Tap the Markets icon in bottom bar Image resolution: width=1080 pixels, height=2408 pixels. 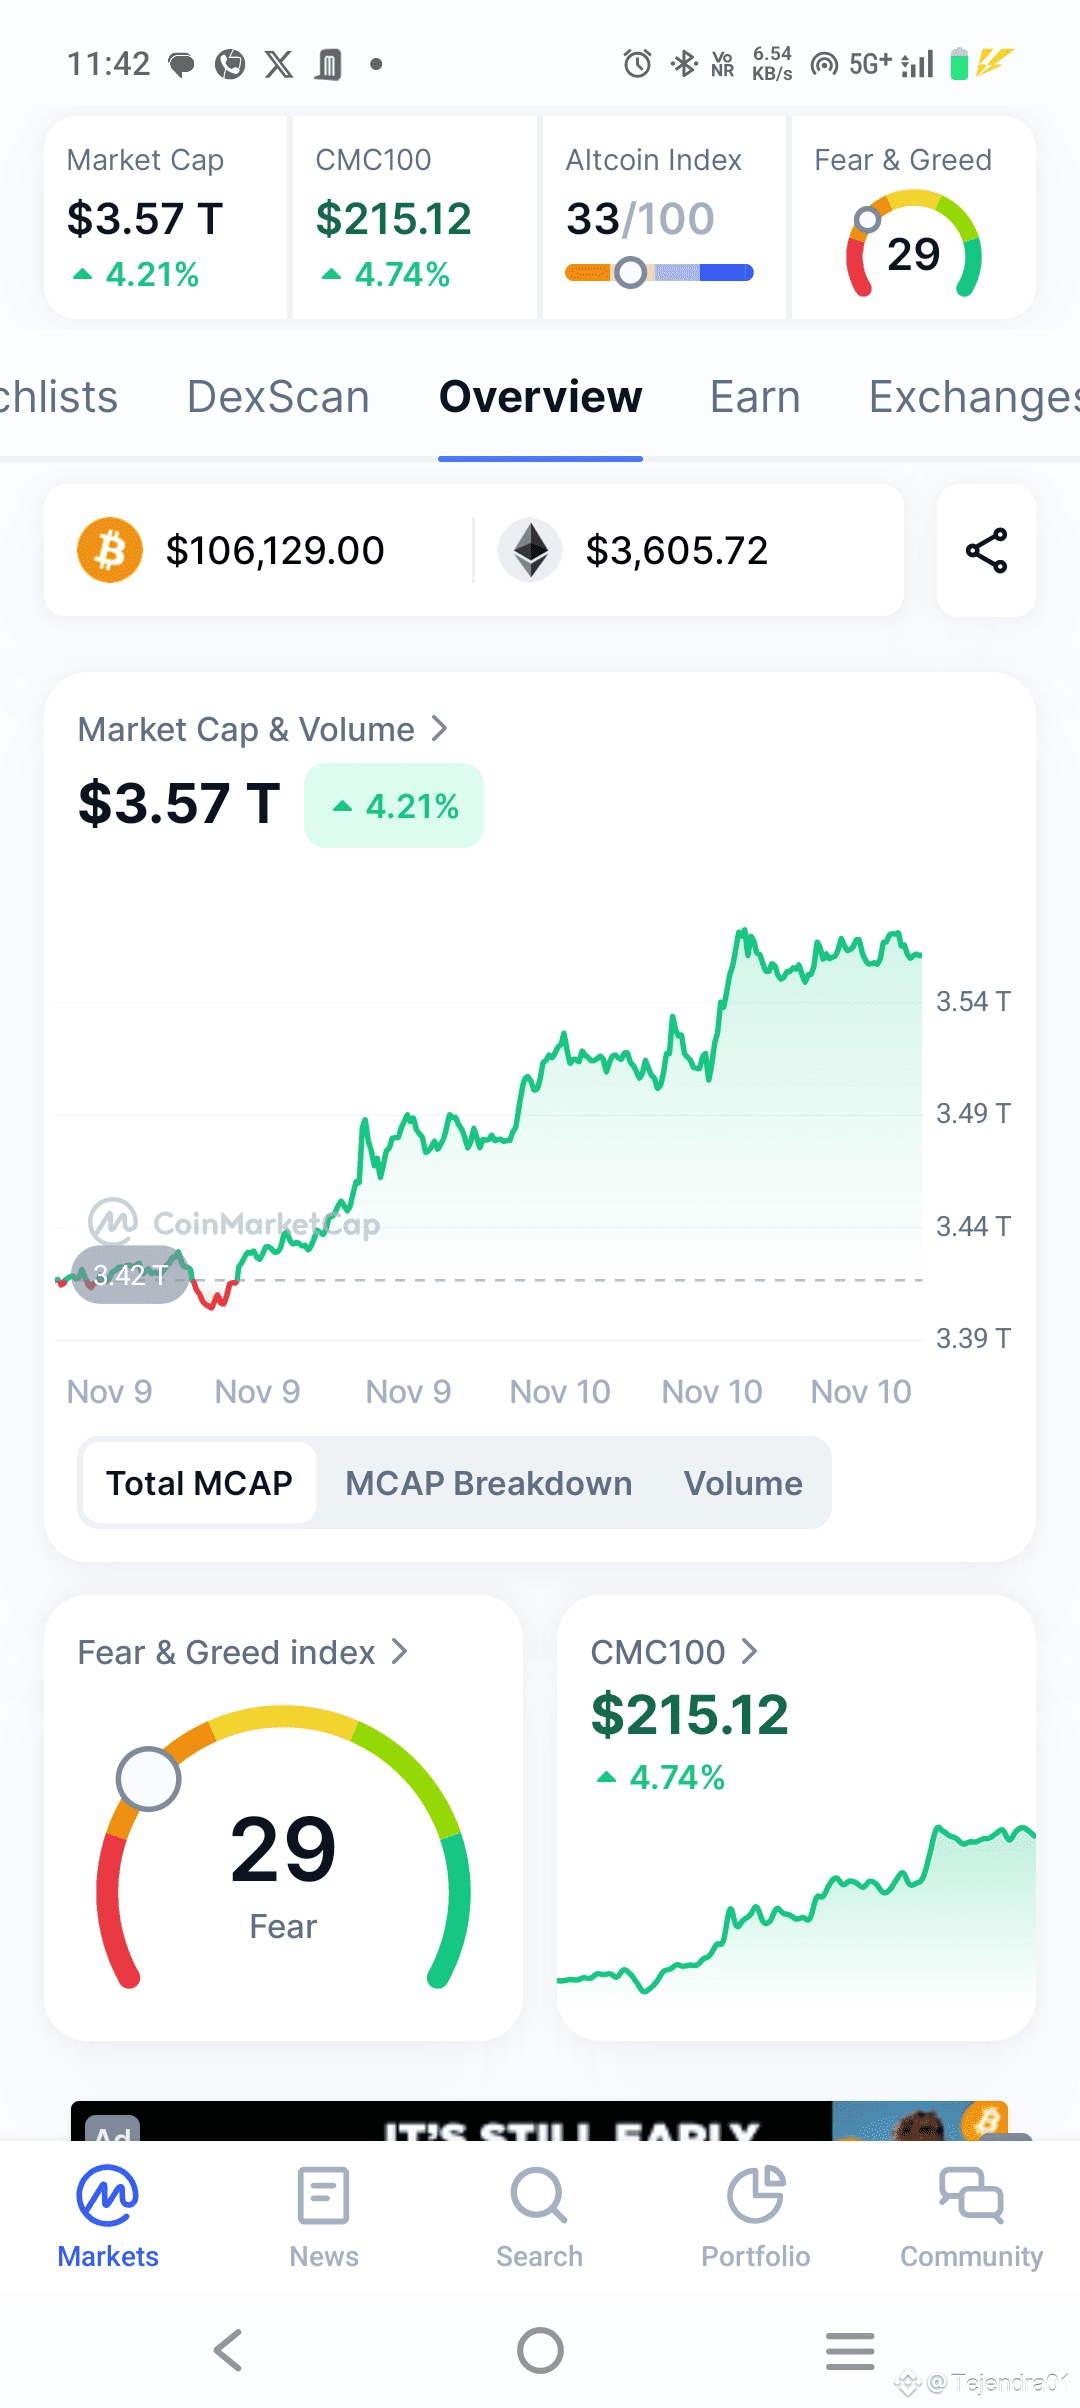pos(108,2196)
